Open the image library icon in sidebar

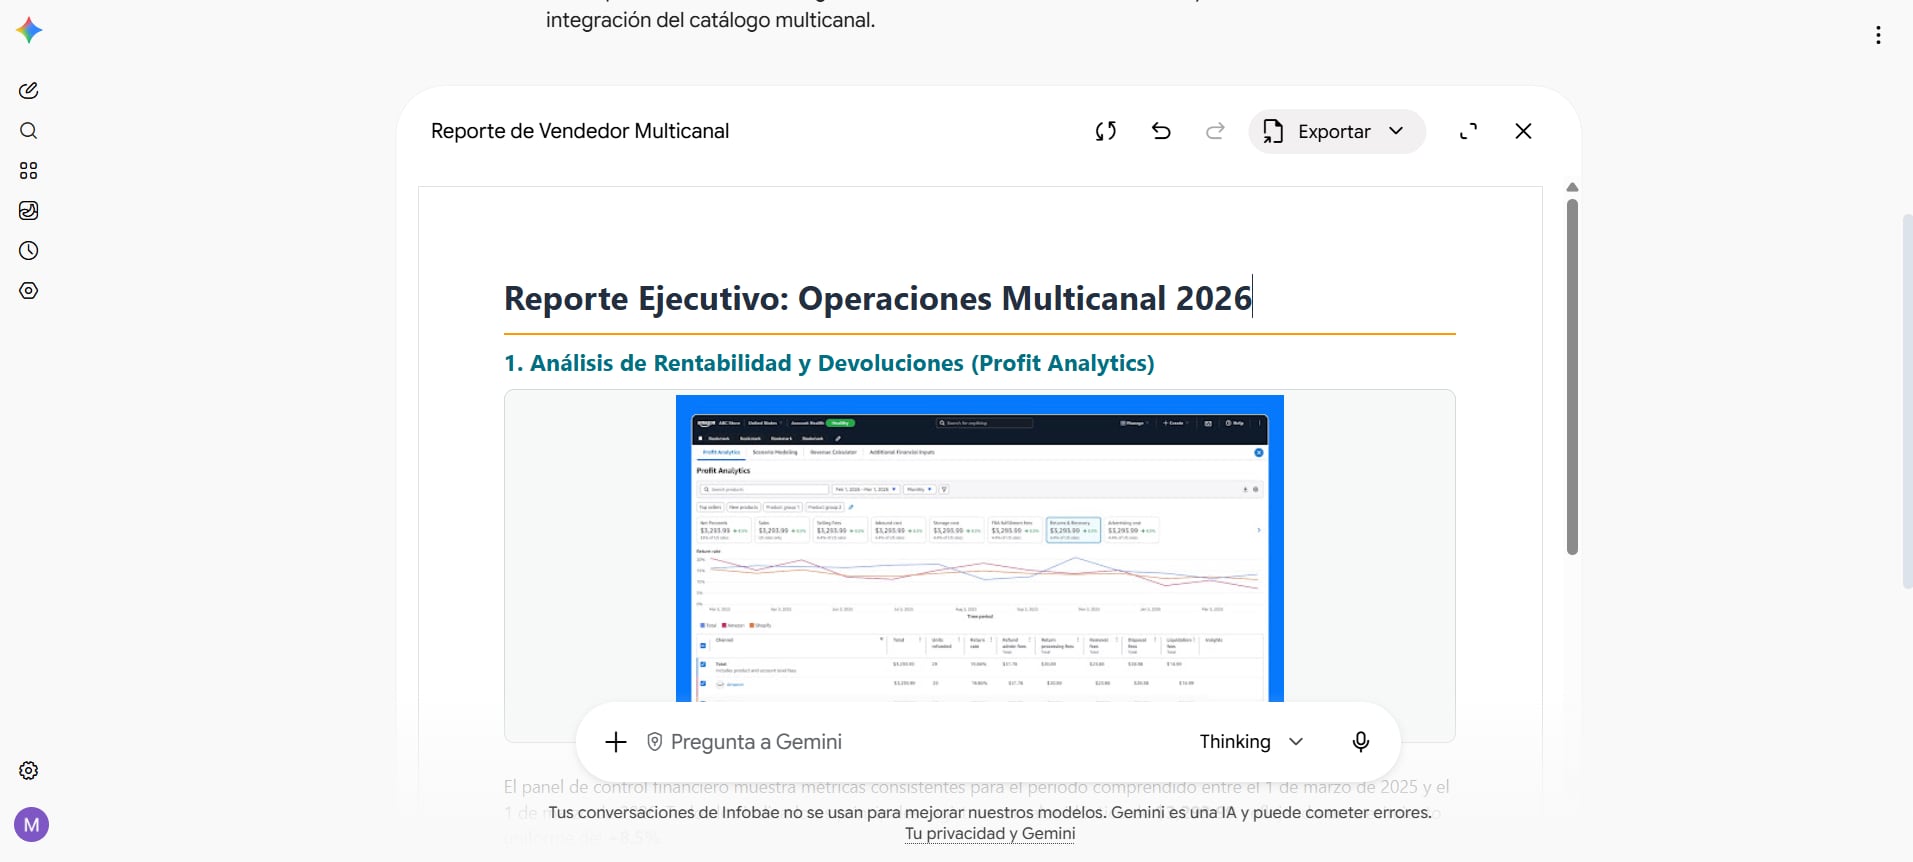coord(29,211)
